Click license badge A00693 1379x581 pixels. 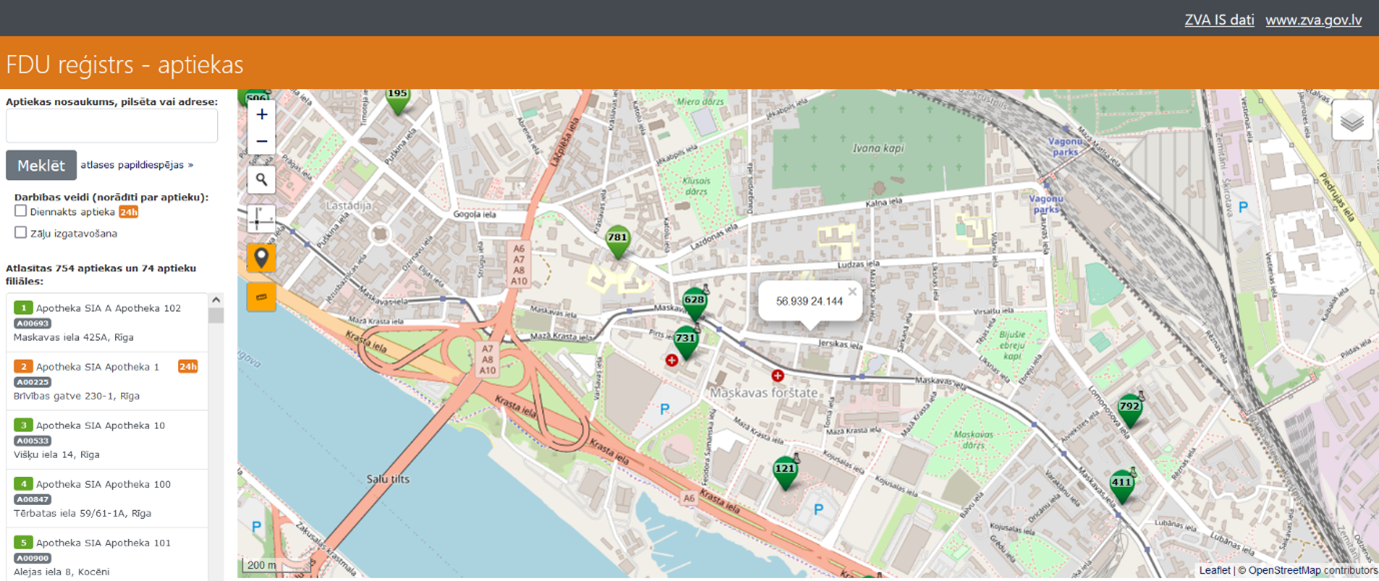(x=32, y=324)
